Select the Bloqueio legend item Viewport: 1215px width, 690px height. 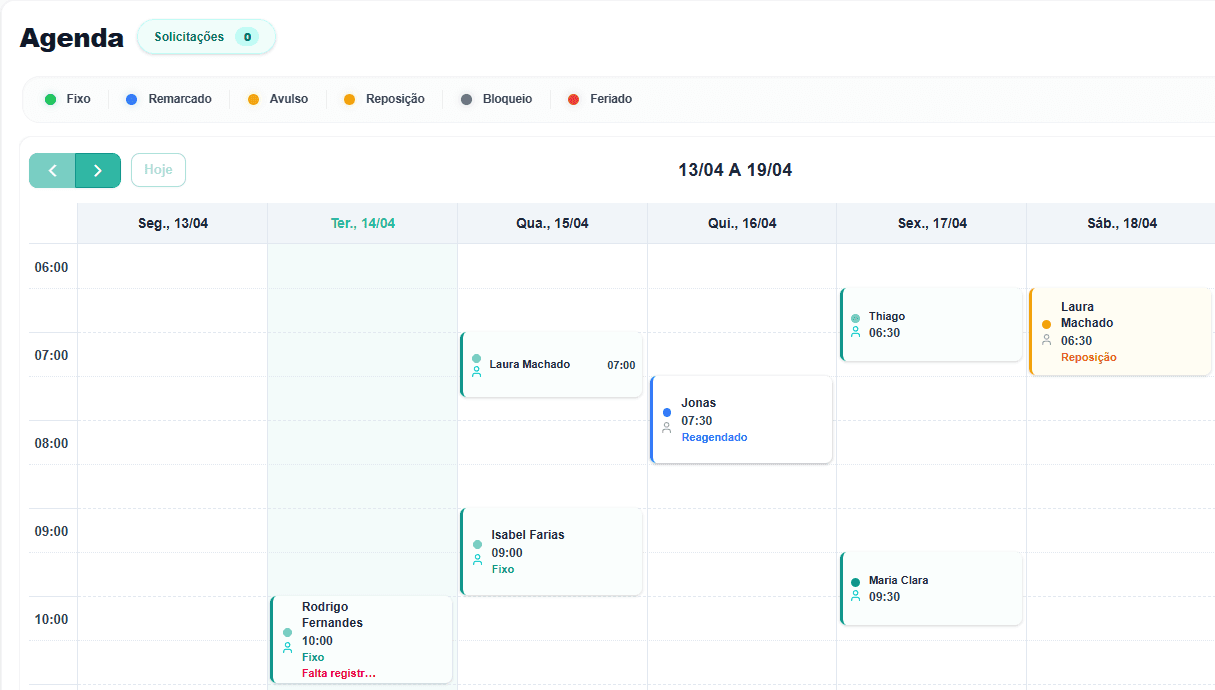click(x=496, y=99)
